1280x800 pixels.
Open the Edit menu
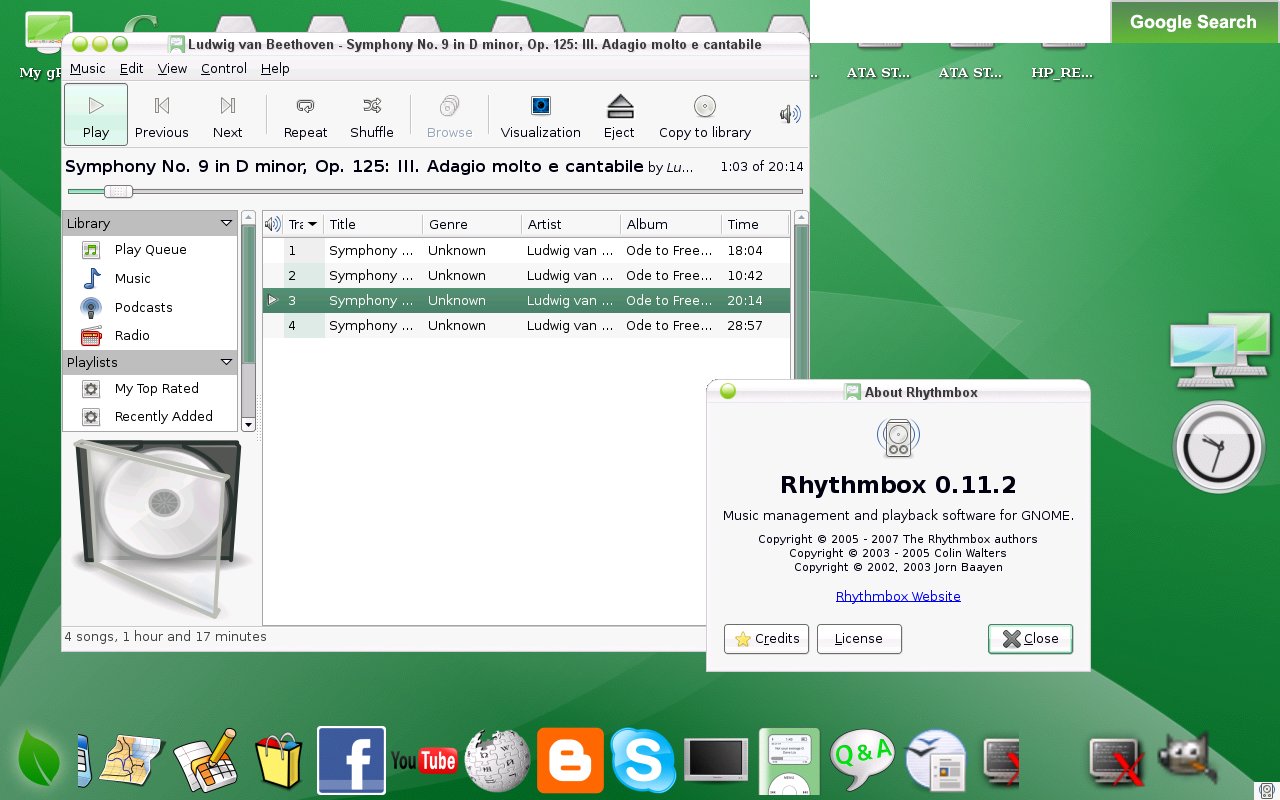131,68
